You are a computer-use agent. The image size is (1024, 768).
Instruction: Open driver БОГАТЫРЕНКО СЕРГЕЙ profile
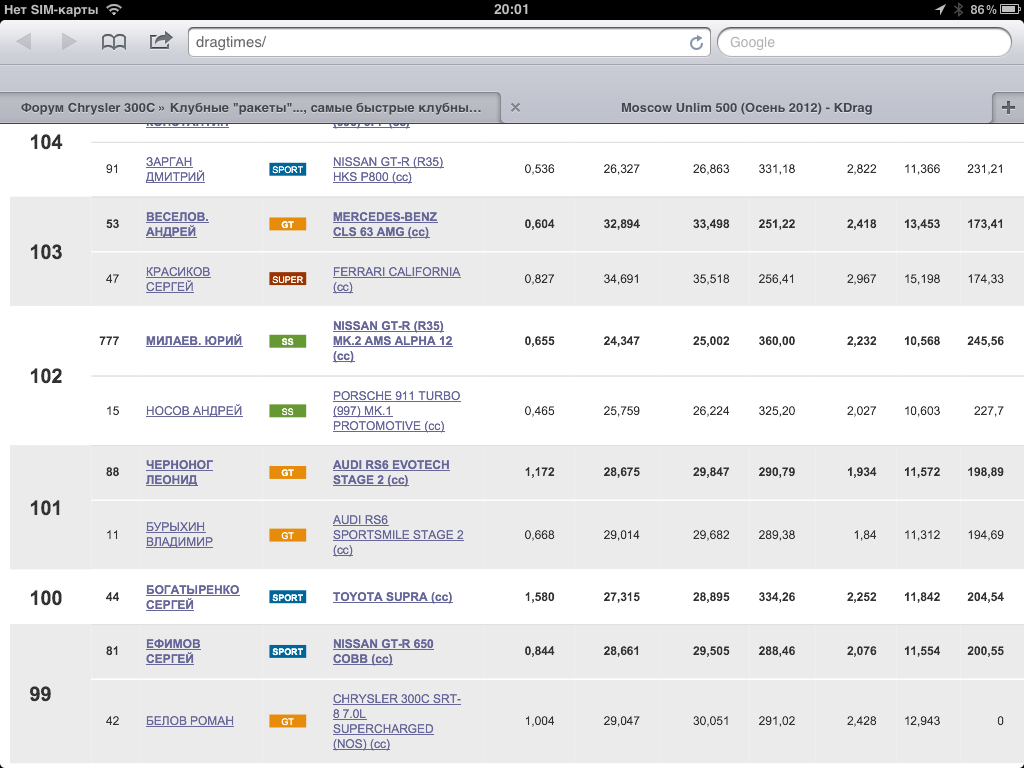click(193, 597)
